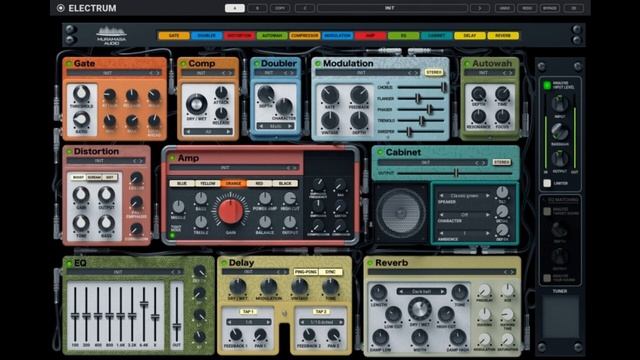This screenshot has height=360, width=640.
Task: Open the Gate preset selector
Action: point(114,73)
